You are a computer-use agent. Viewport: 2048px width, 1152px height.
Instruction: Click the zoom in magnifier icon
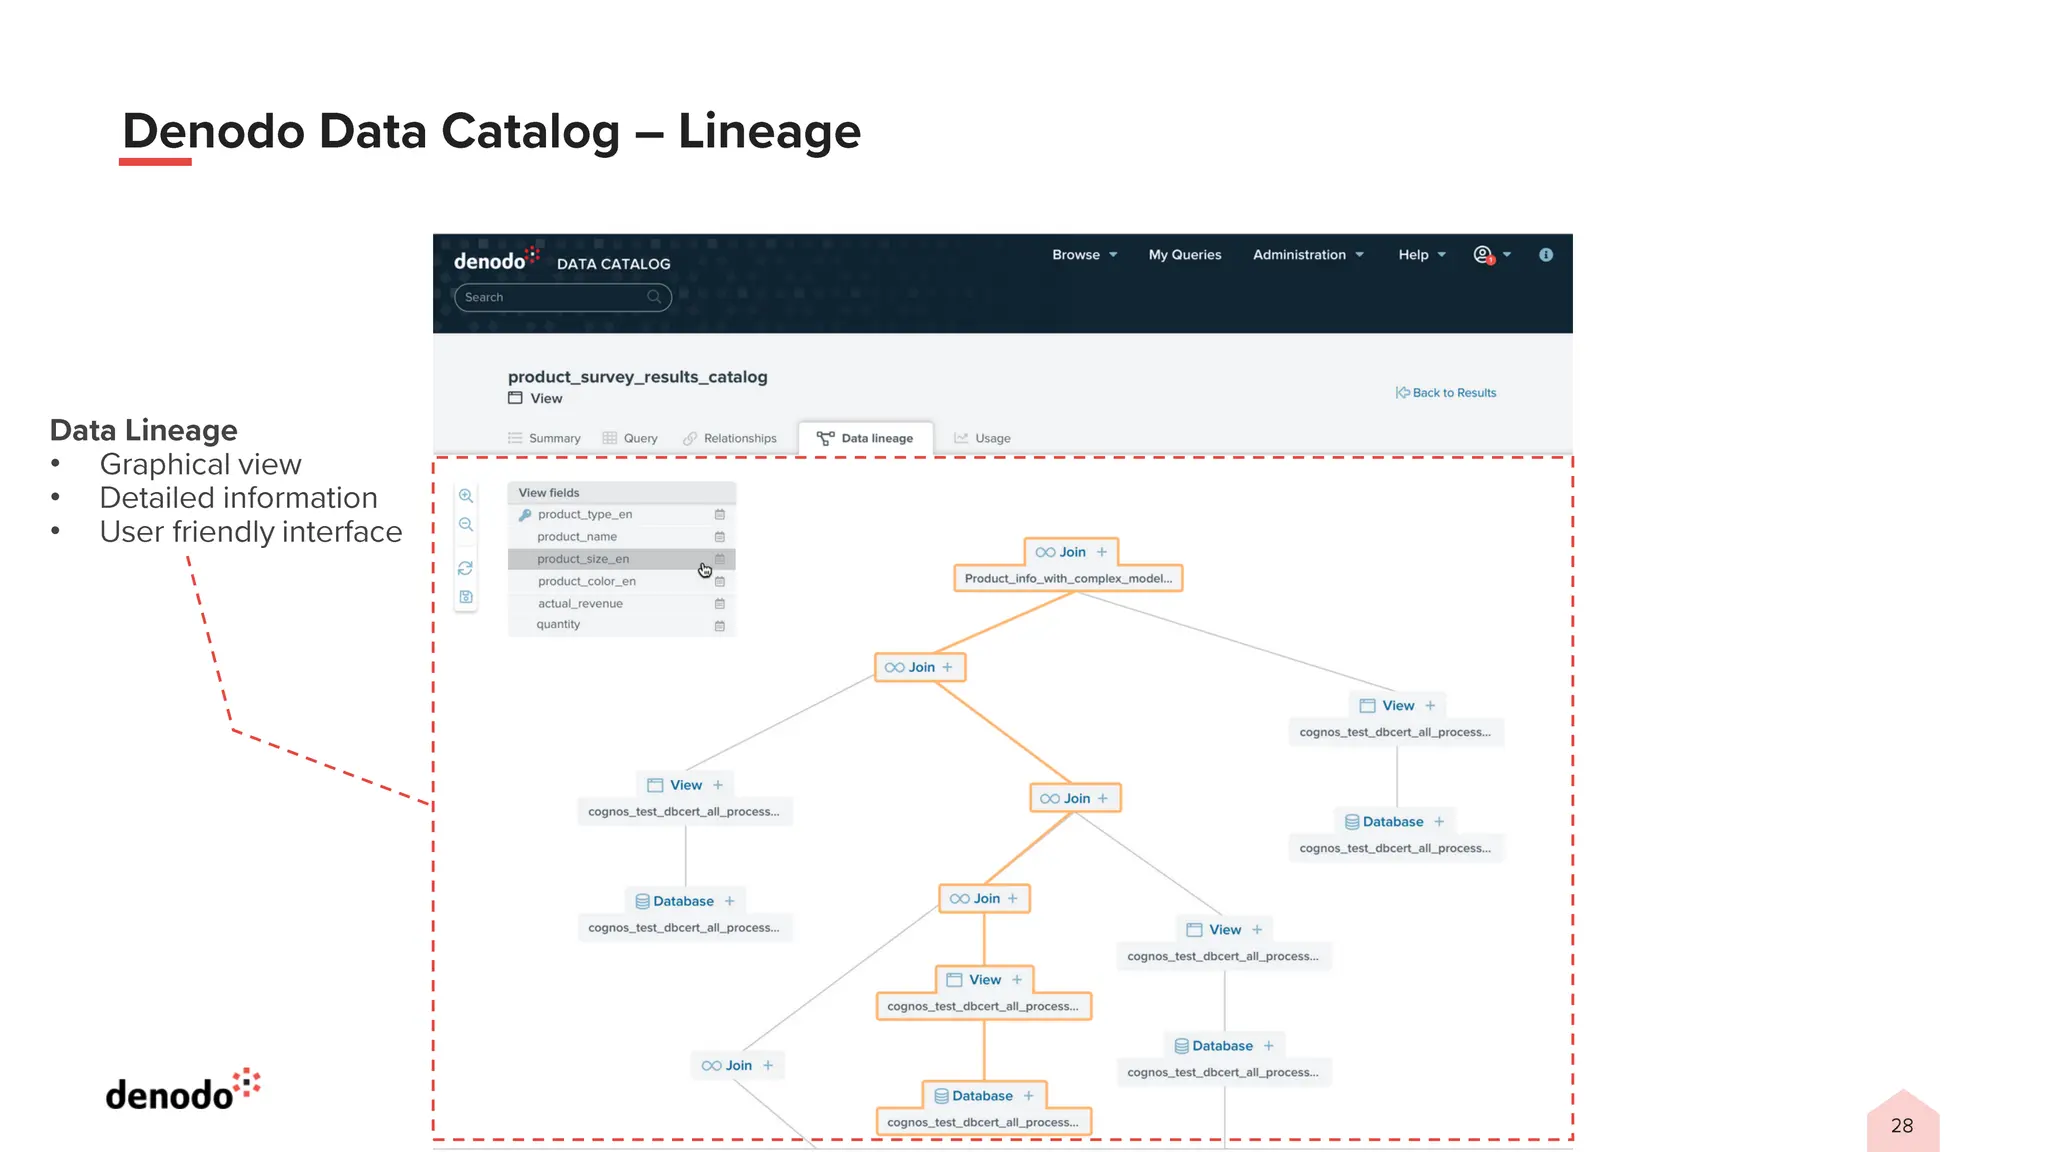[x=466, y=496]
